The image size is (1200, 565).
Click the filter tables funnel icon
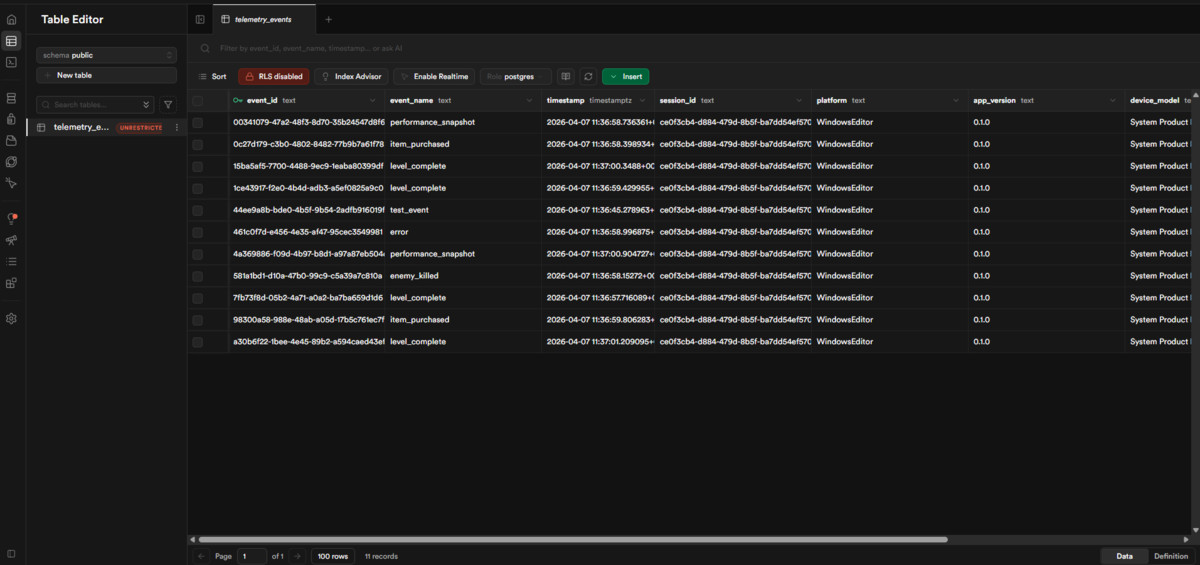point(168,104)
